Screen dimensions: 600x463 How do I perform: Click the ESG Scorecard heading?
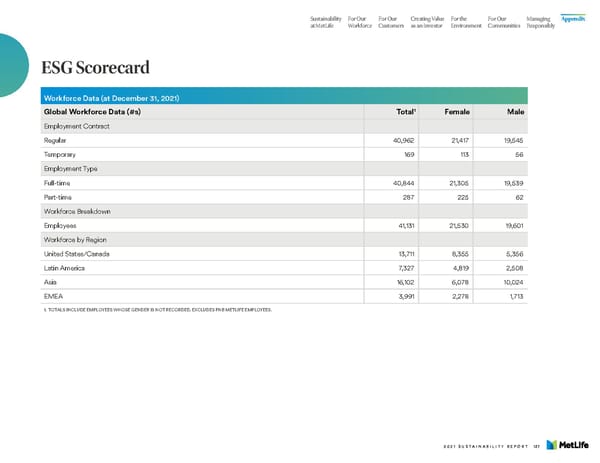coord(95,68)
